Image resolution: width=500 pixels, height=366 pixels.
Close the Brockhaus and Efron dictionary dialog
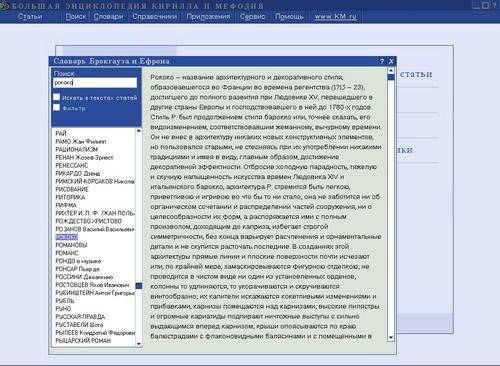pos(391,61)
